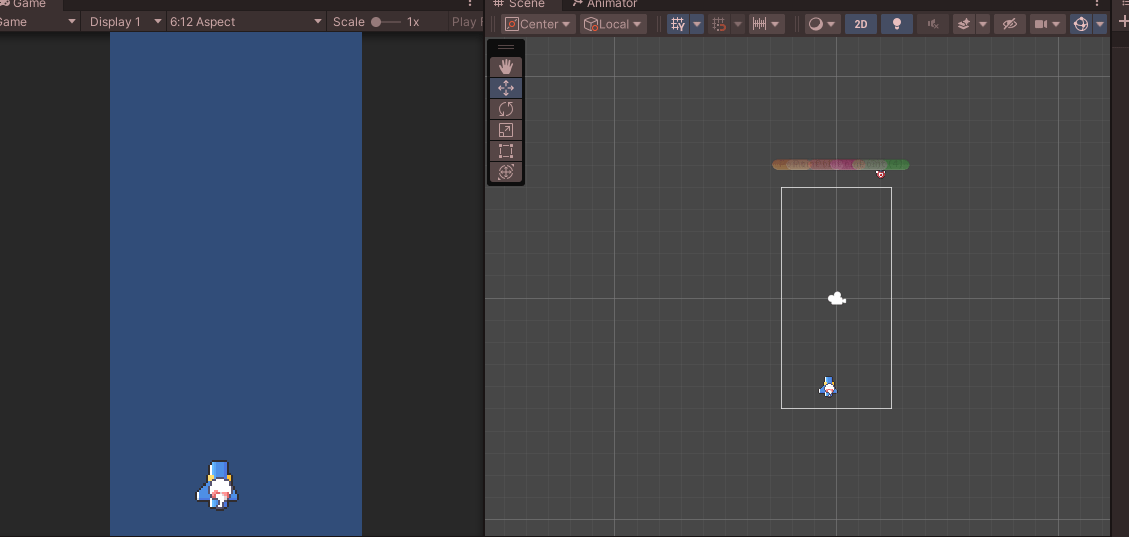Toggle 2D view mode button

click(x=860, y=24)
